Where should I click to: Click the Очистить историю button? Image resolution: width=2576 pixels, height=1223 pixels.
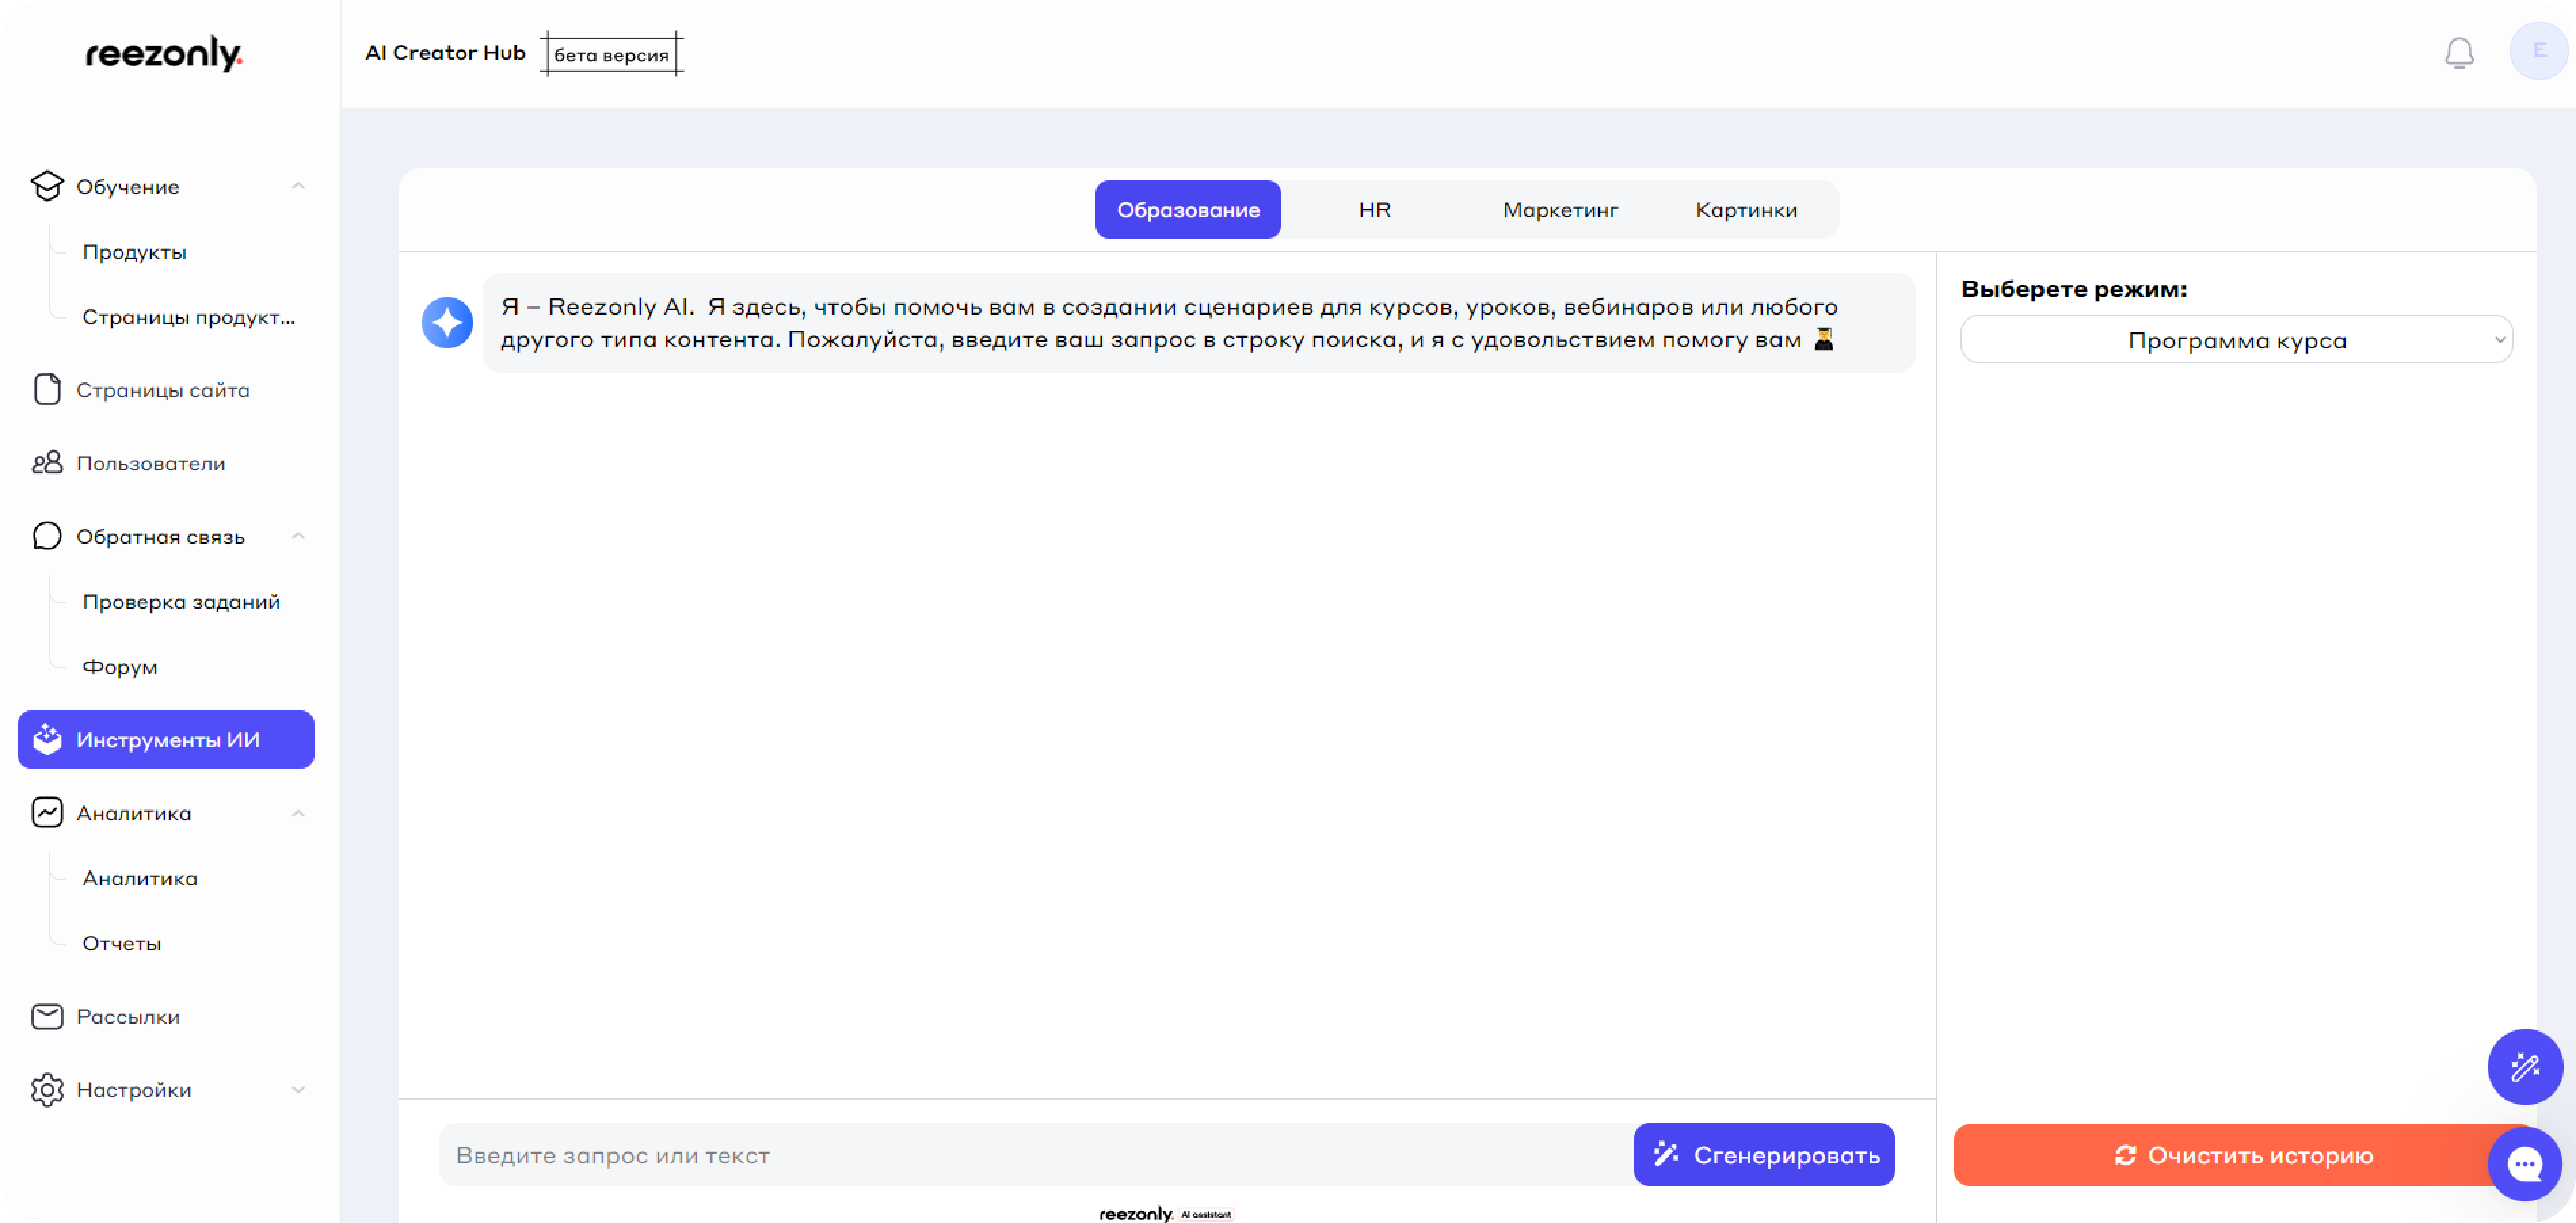point(2230,1156)
